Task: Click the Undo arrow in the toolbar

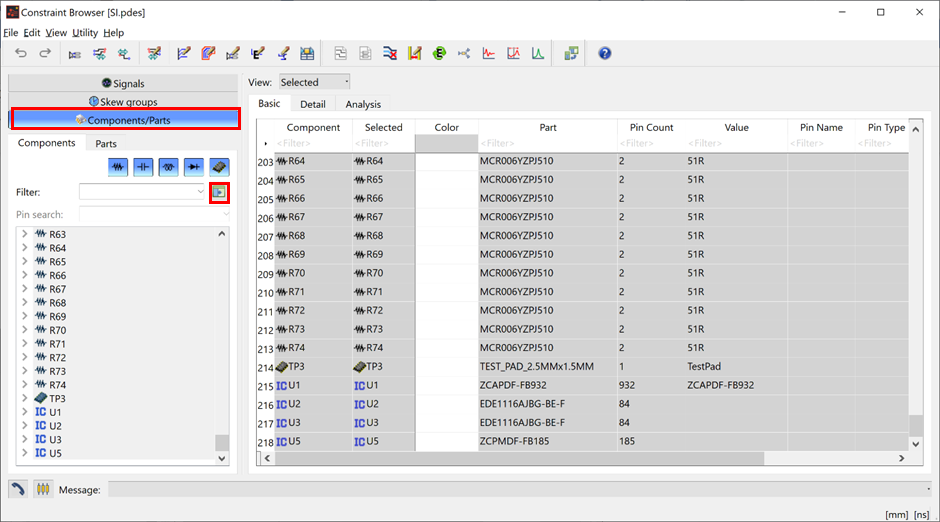Action: point(21,53)
